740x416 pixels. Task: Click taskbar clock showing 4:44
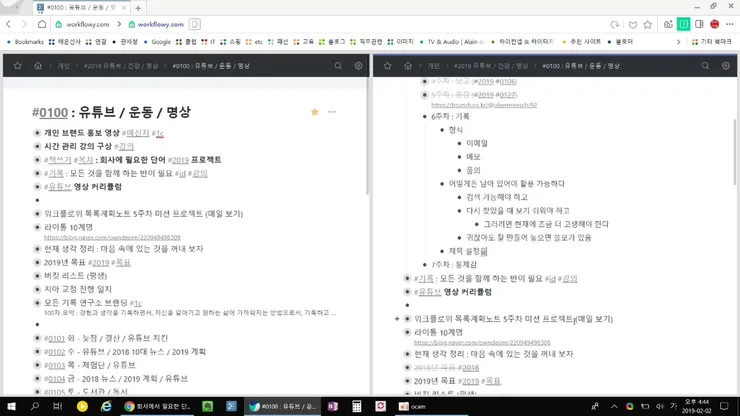[x=697, y=406]
